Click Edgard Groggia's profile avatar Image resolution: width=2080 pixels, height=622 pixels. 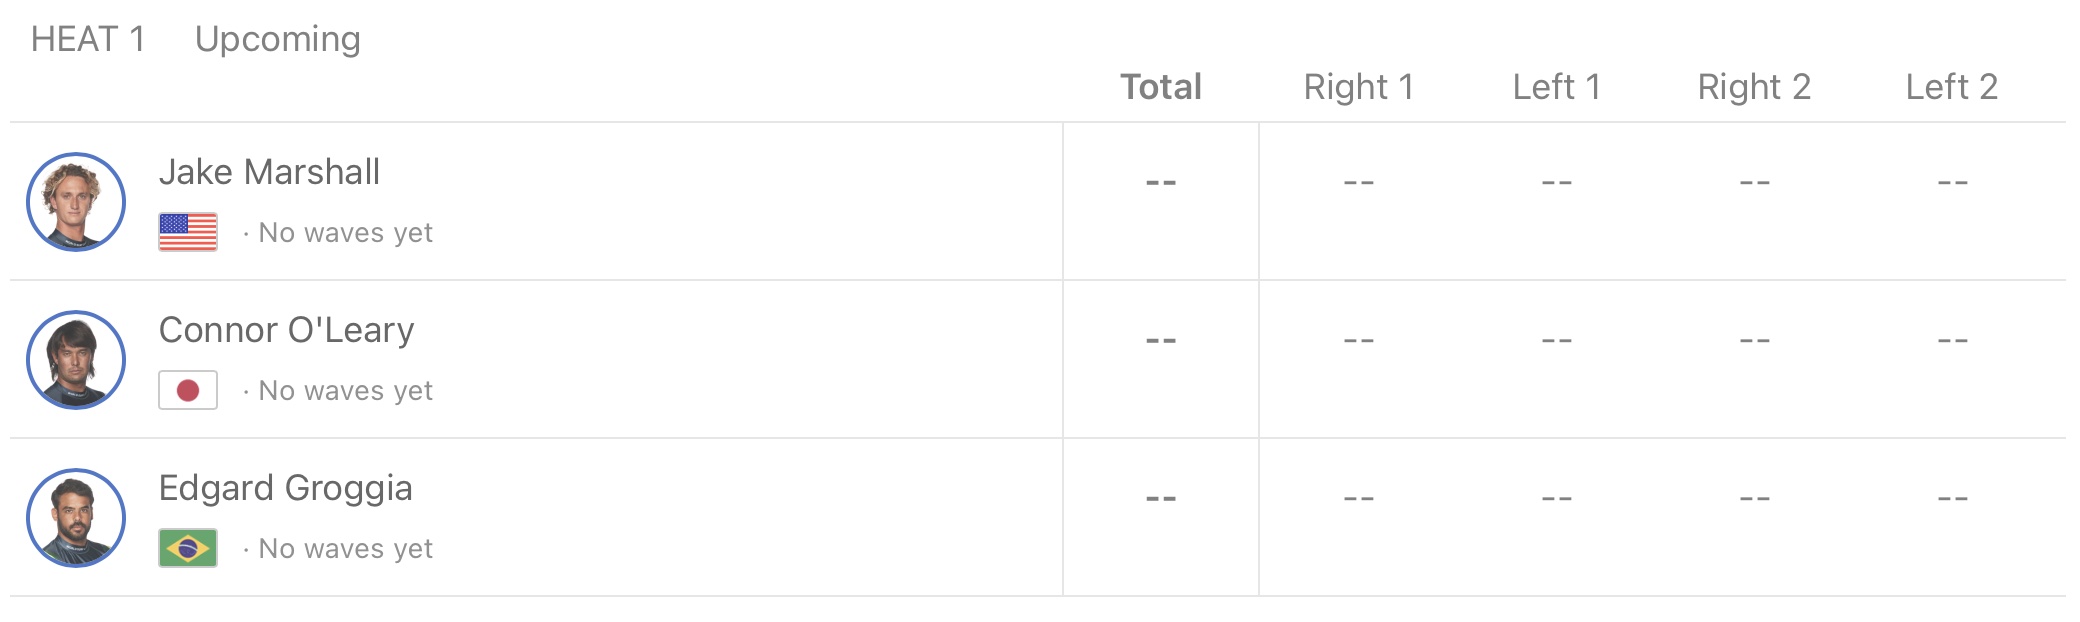76,518
